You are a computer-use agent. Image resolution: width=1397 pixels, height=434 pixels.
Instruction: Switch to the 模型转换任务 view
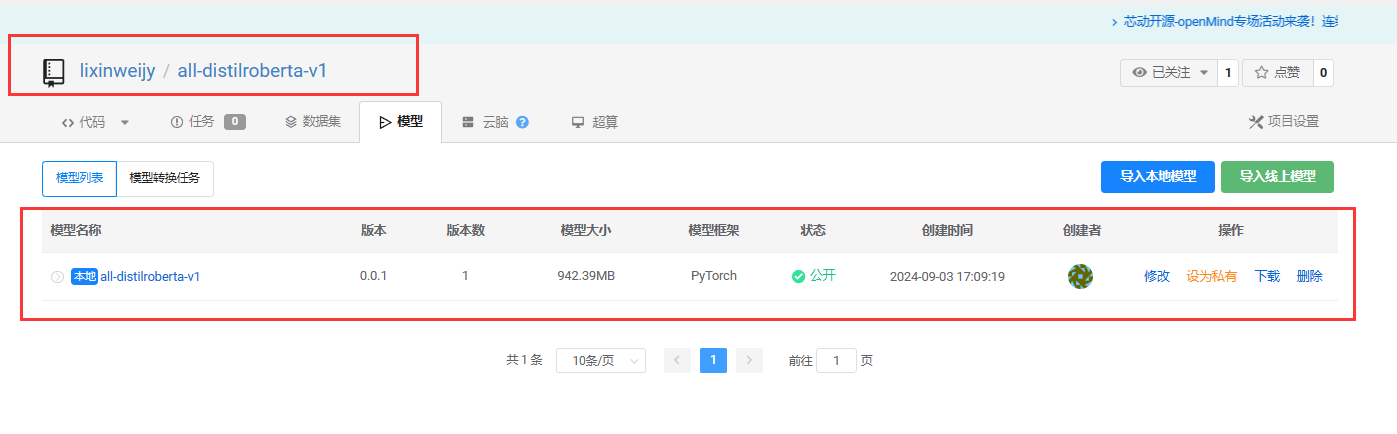pos(165,178)
